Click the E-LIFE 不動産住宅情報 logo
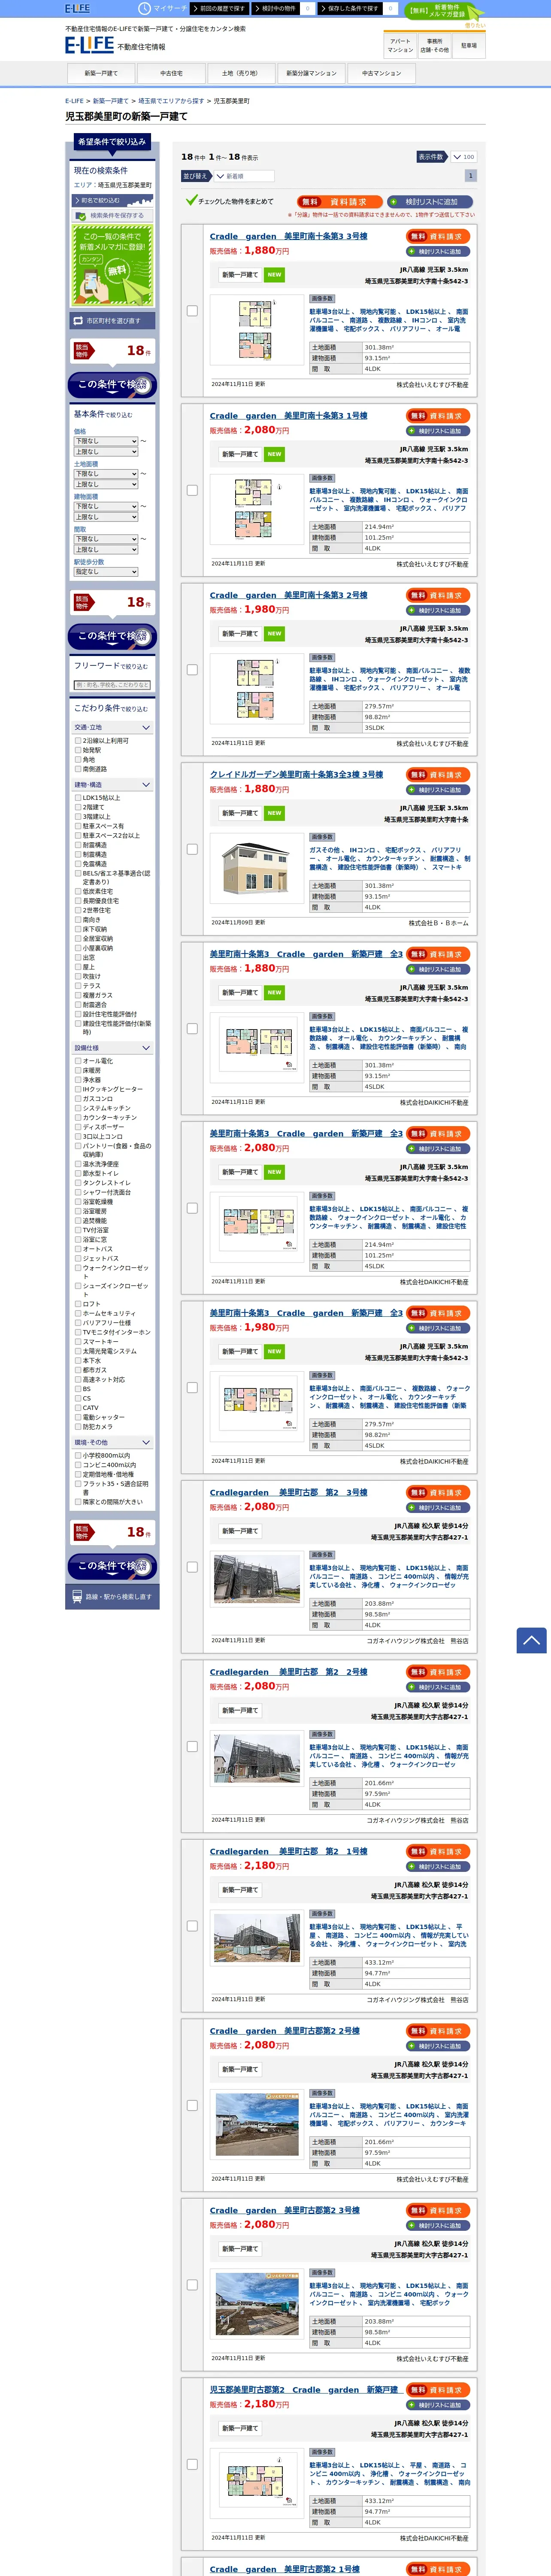Screen dimensions: 551x2576 coord(115,45)
